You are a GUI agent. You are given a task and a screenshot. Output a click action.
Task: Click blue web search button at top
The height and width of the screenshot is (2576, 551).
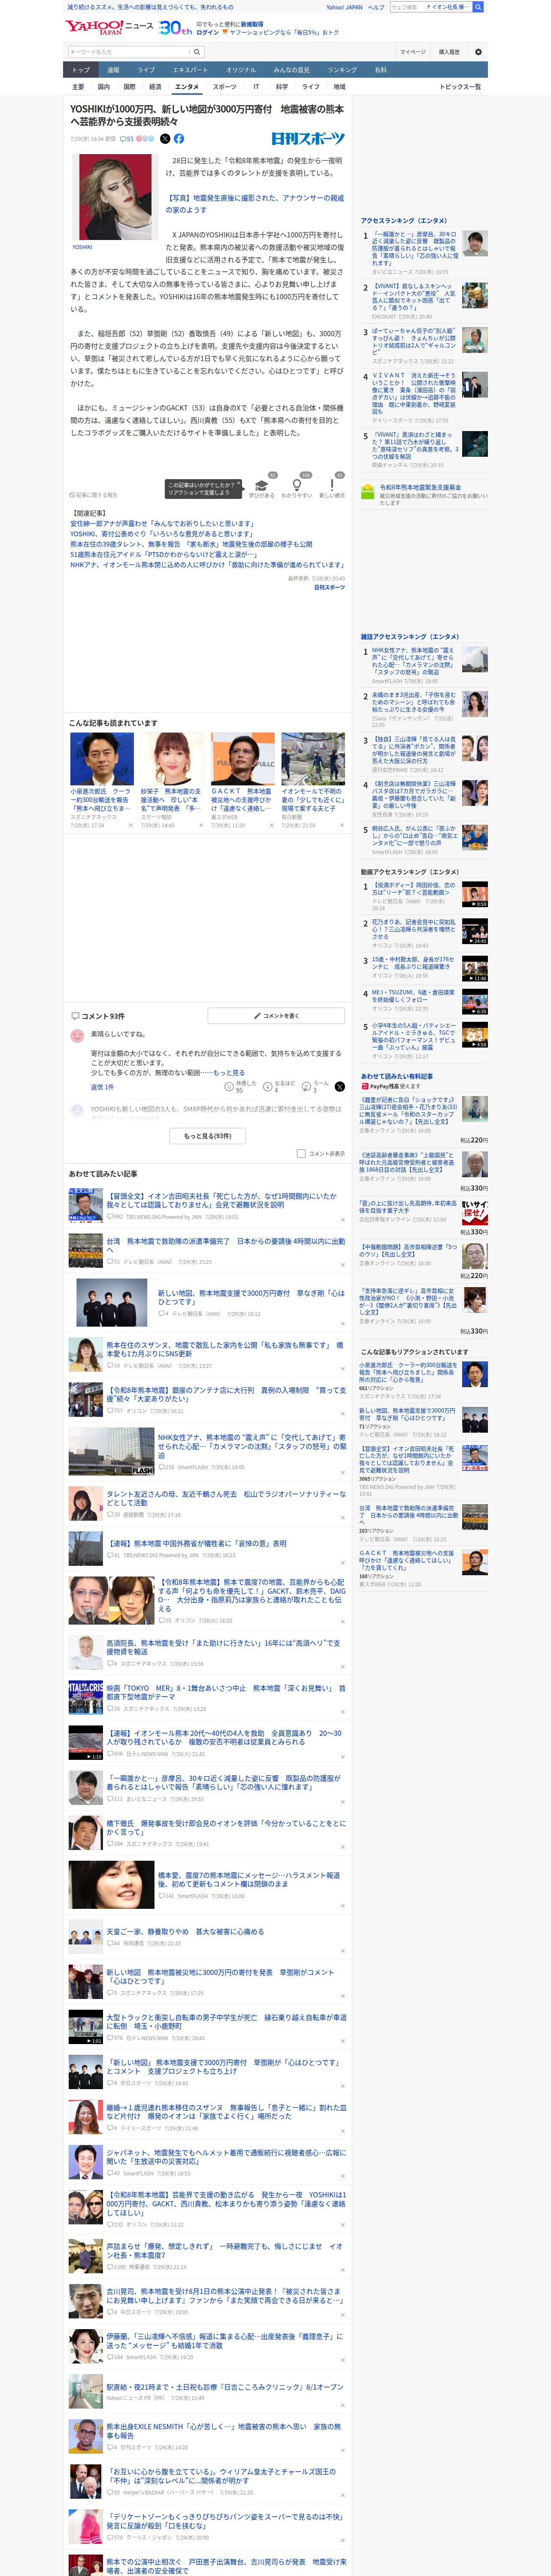click(478, 7)
